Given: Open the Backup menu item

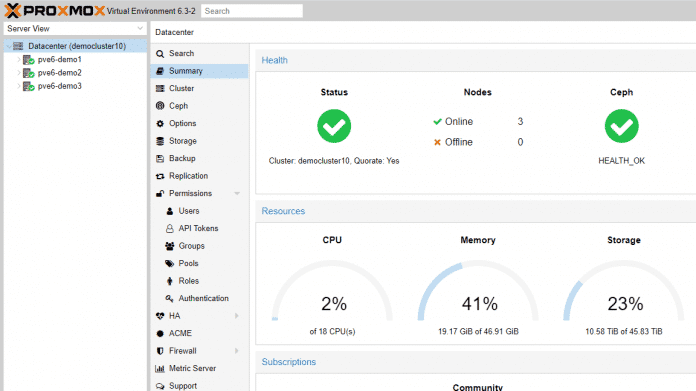Looking at the screenshot, I should pyautogui.click(x=199, y=158).
